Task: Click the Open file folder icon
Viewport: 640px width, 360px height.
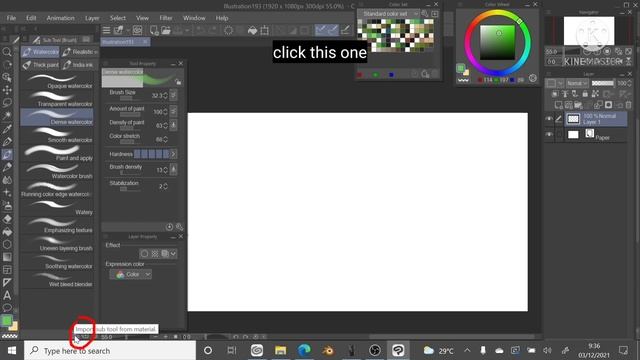Action: point(165,30)
